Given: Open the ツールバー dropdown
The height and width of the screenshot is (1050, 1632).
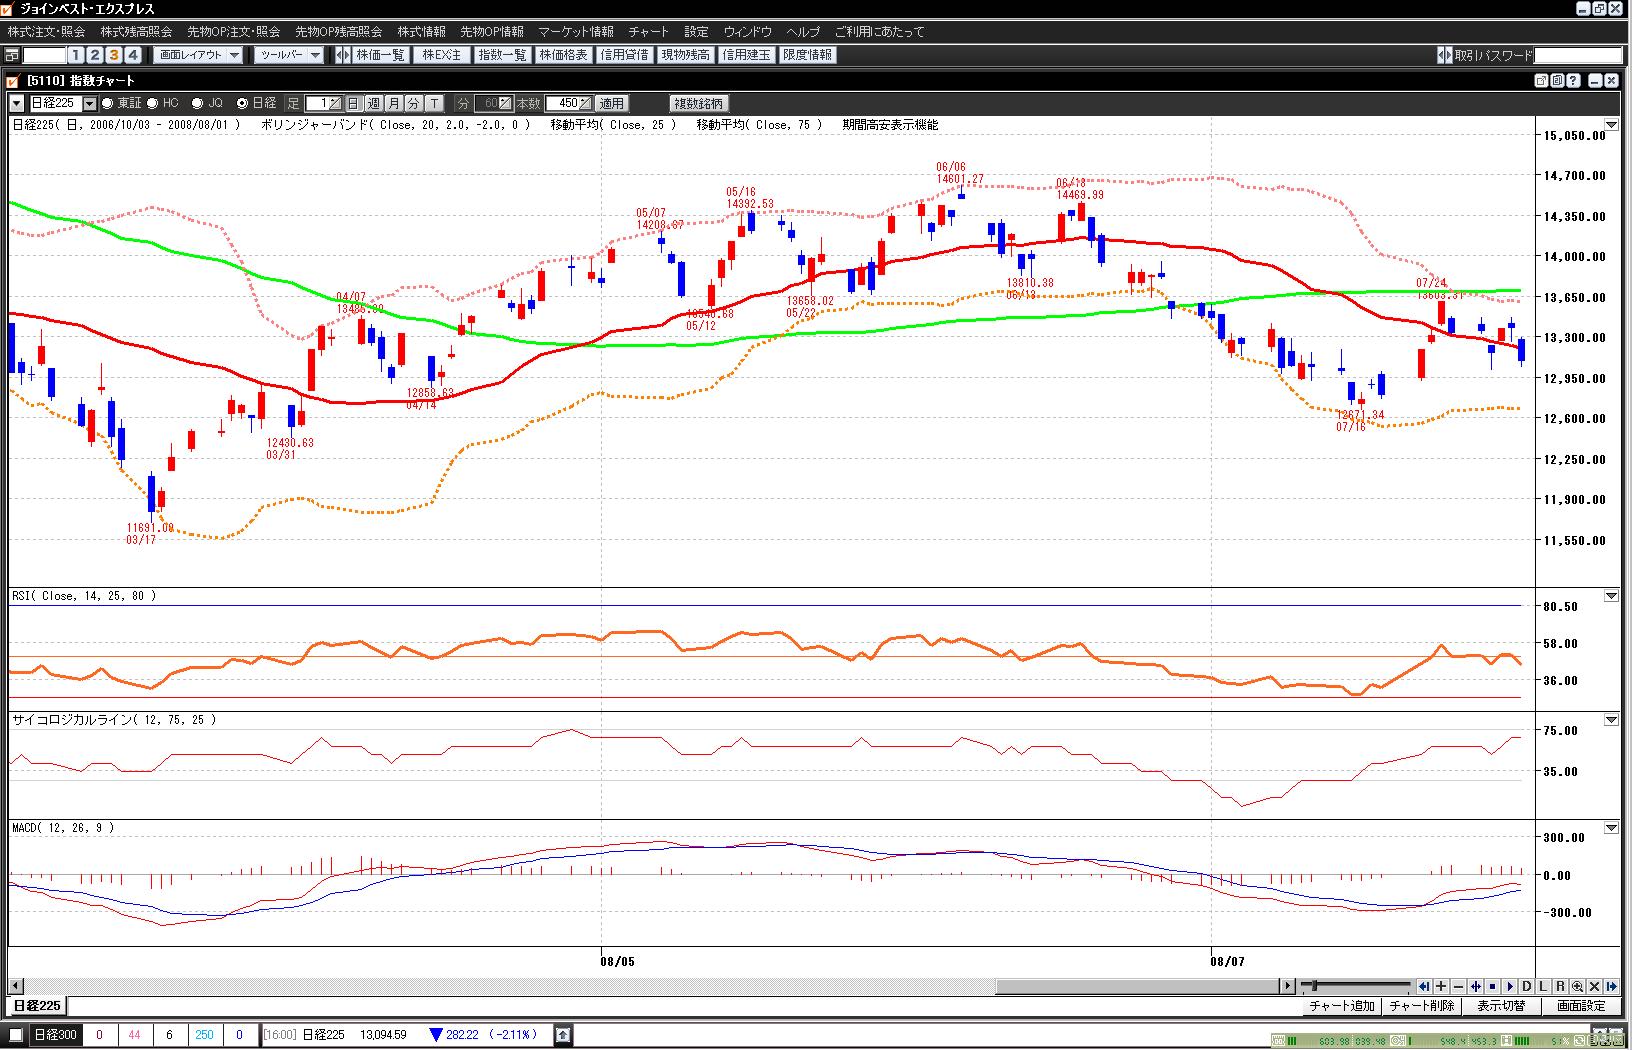Looking at the screenshot, I should [x=288, y=55].
